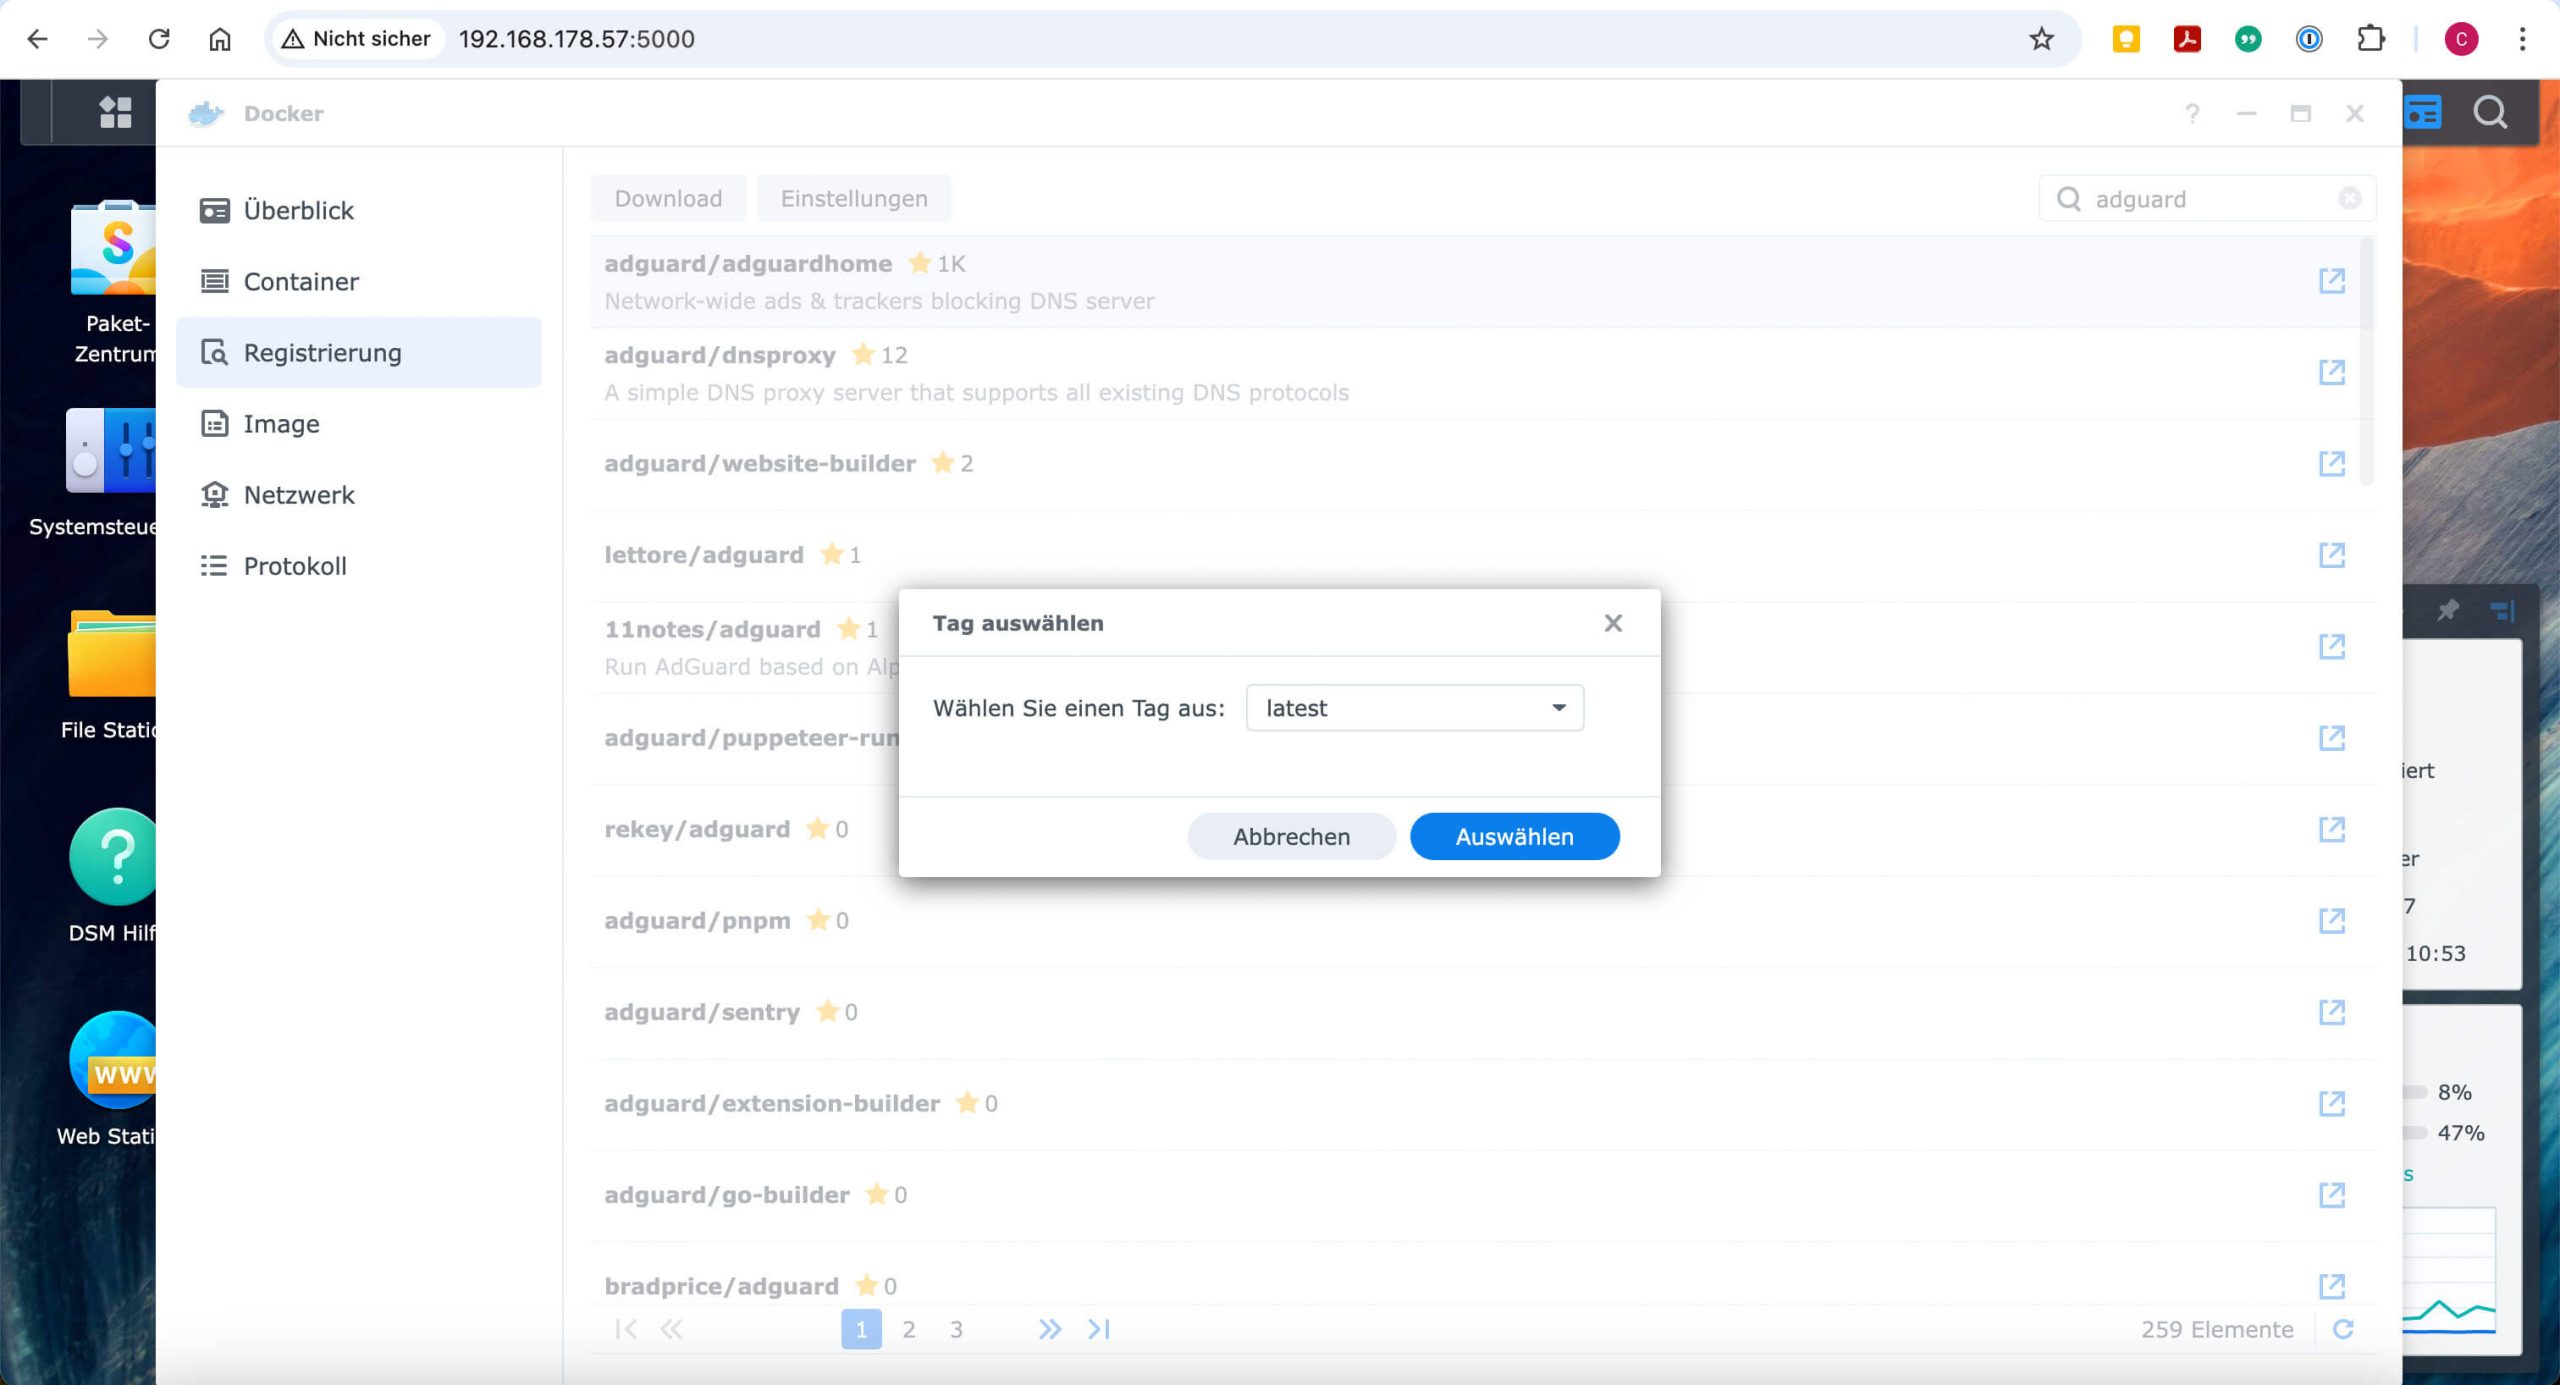Open the DSM main menu grid icon
Image resolution: width=2560 pixels, height=1385 pixels.
[115, 112]
